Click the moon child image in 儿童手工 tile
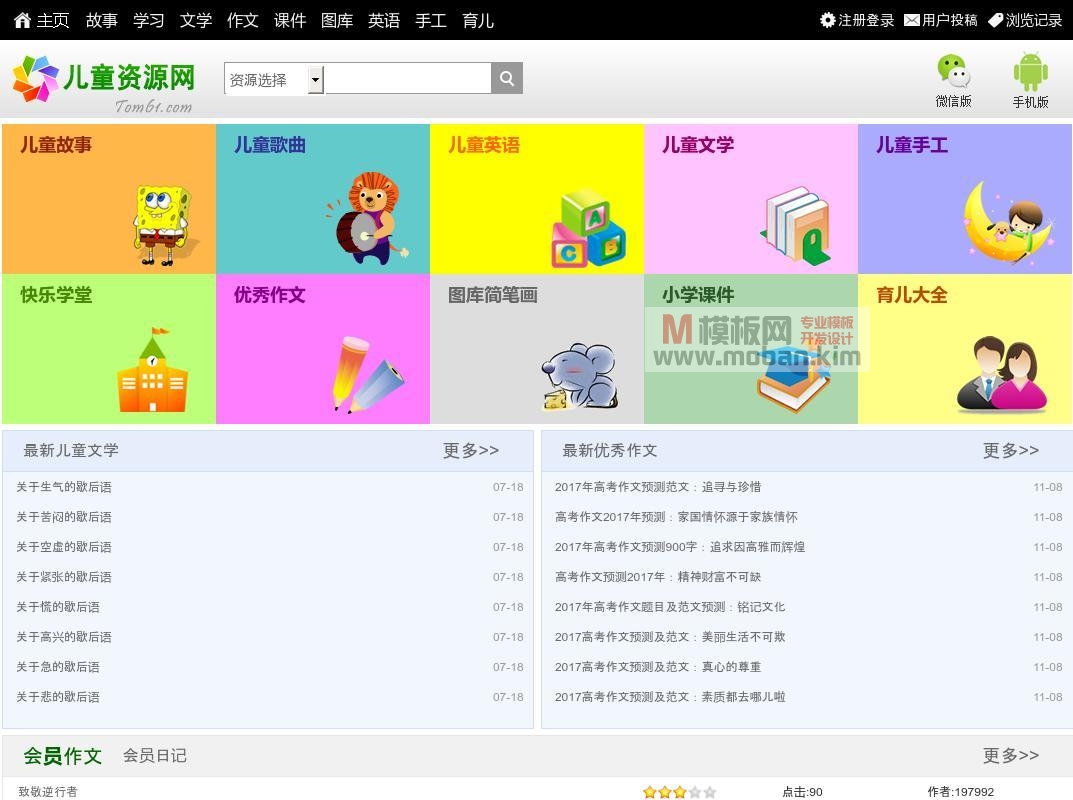 (1007, 224)
